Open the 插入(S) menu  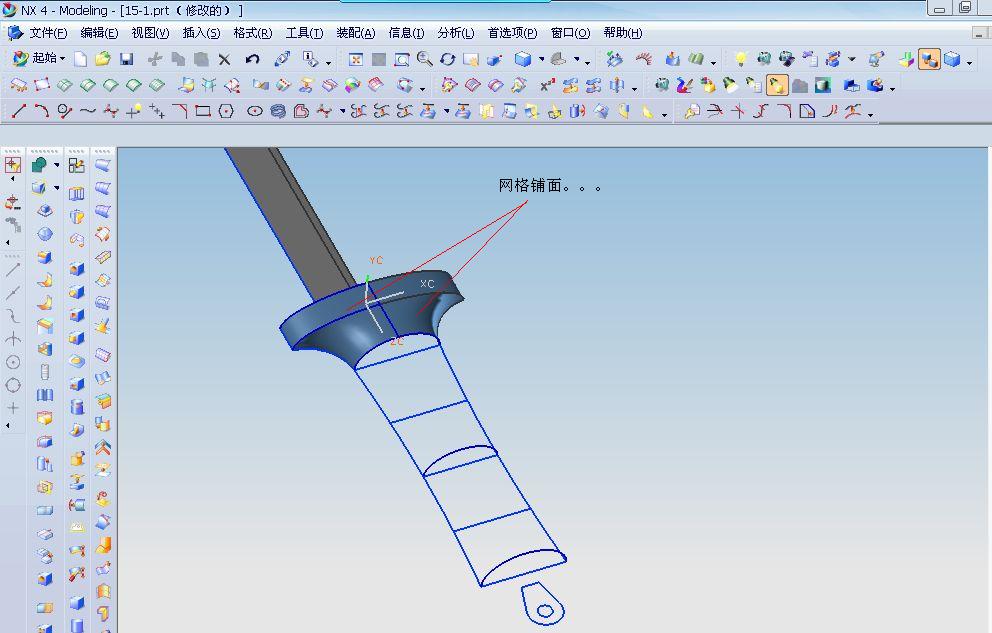[201, 33]
